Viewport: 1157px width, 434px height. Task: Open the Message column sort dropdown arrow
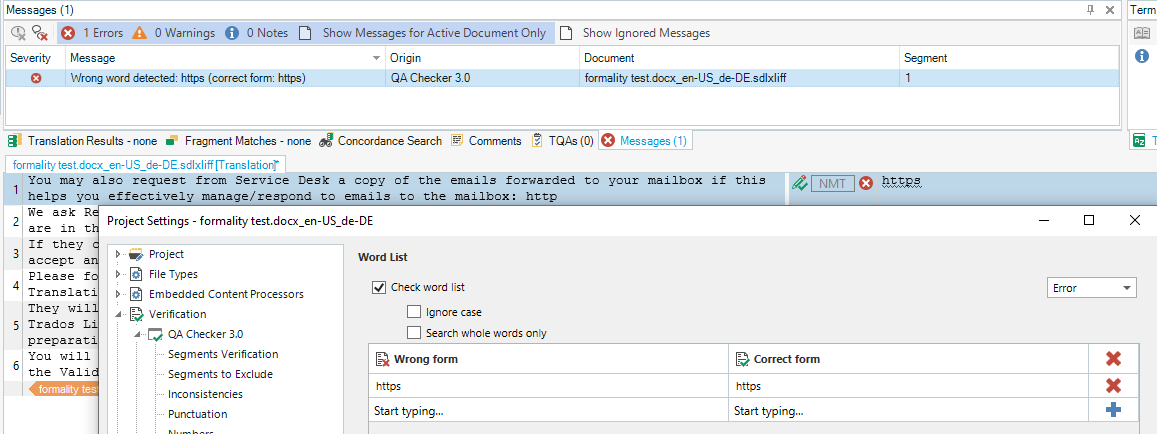[376, 58]
